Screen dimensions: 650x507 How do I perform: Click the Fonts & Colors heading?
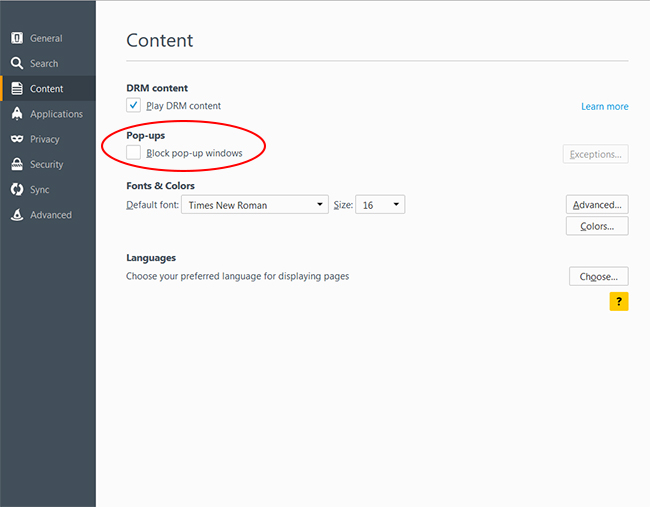pyautogui.click(x=160, y=186)
